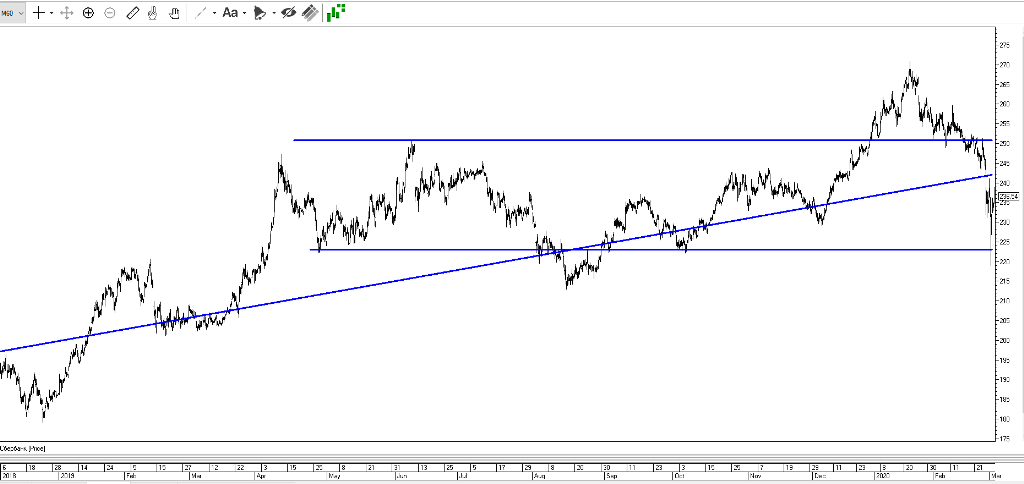Click the zoom in magnifier icon
Screen dimensions: 1024x484
point(88,13)
